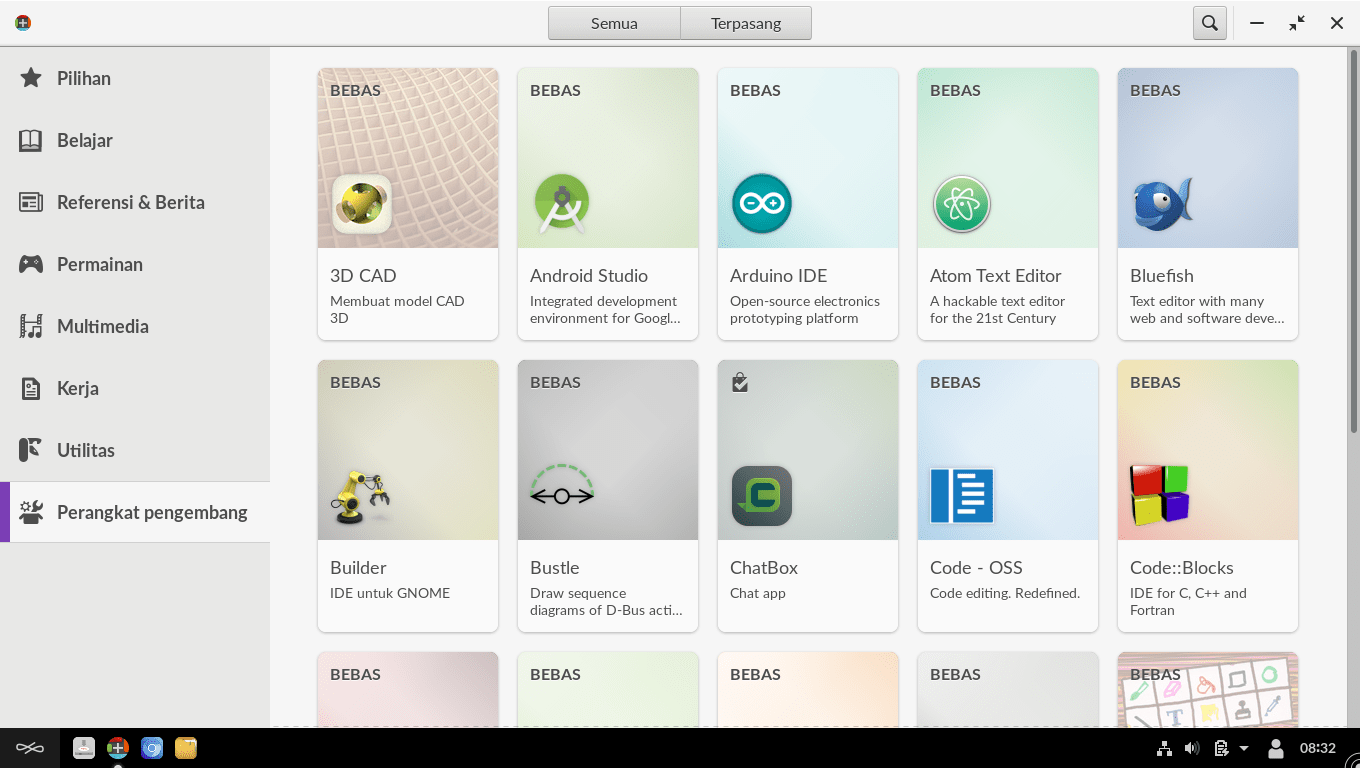Click the Arduino IDE infinity icon
This screenshot has height=768, width=1360.
click(762, 204)
